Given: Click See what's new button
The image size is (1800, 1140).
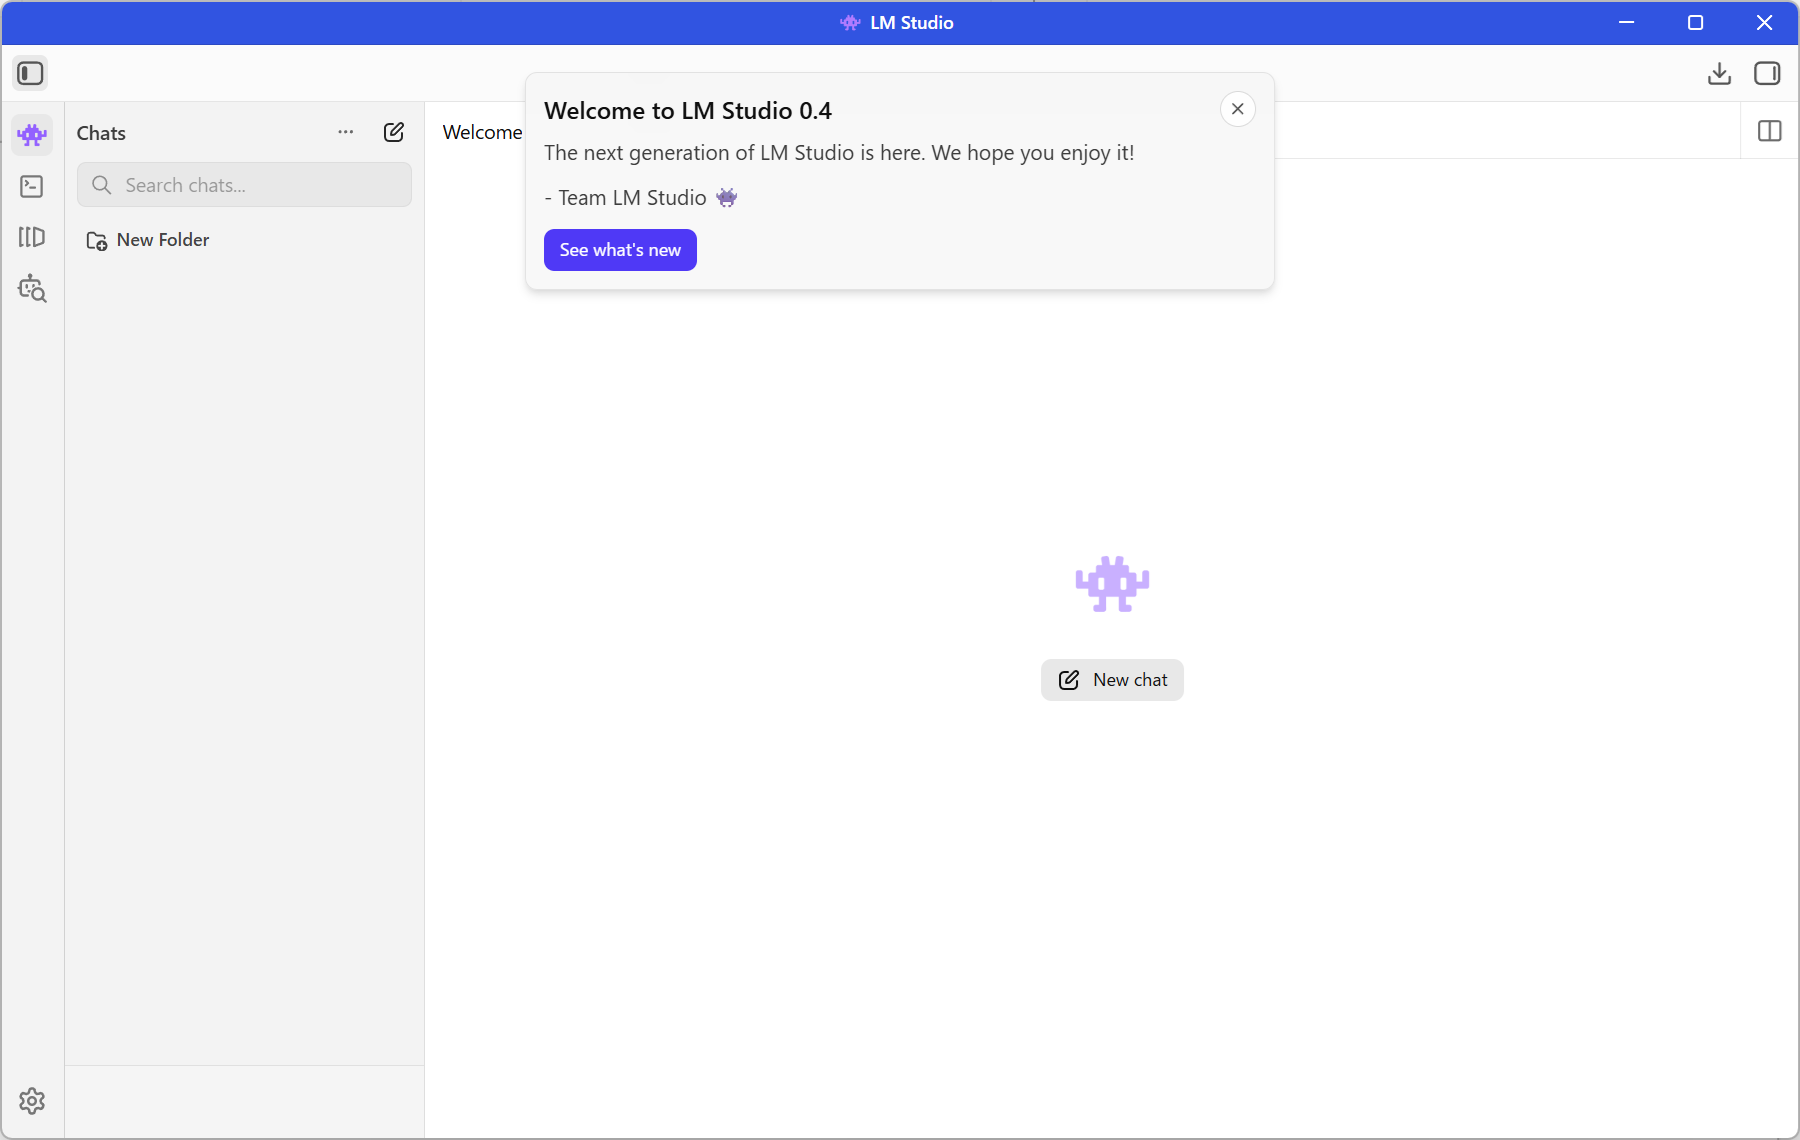Looking at the screenshot, I should click(x=620, y=250).
